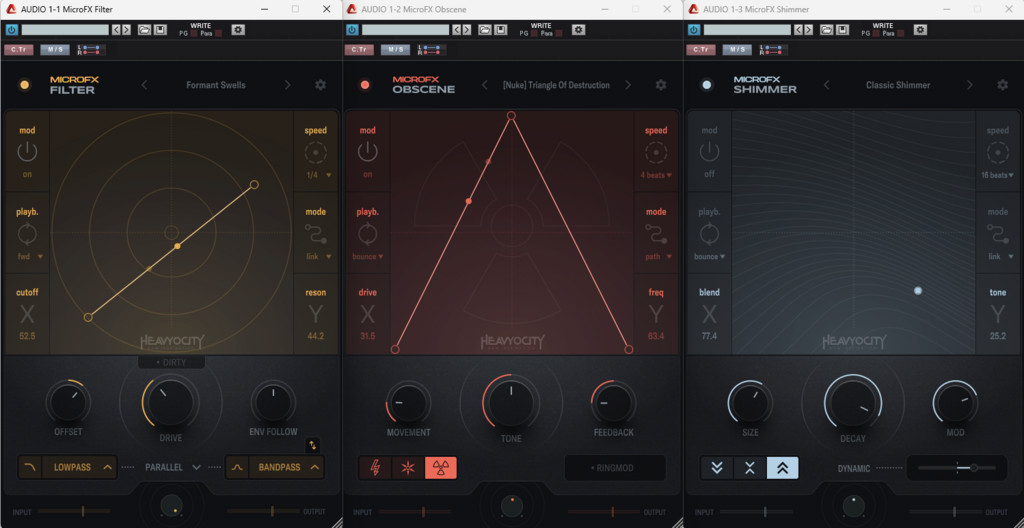Select crossed-arrows pitch mode in Shimmer

coord(750,468)
